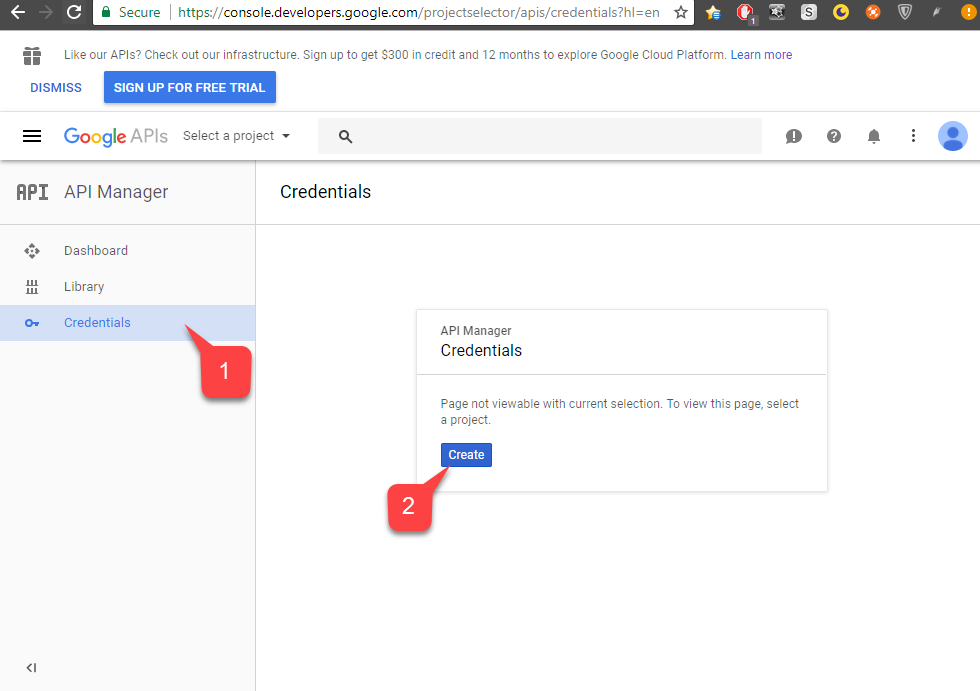This screenshot has height=691, width=980.
Task: Reload the page with the refresh icon
Action: [x=74, y=12]
